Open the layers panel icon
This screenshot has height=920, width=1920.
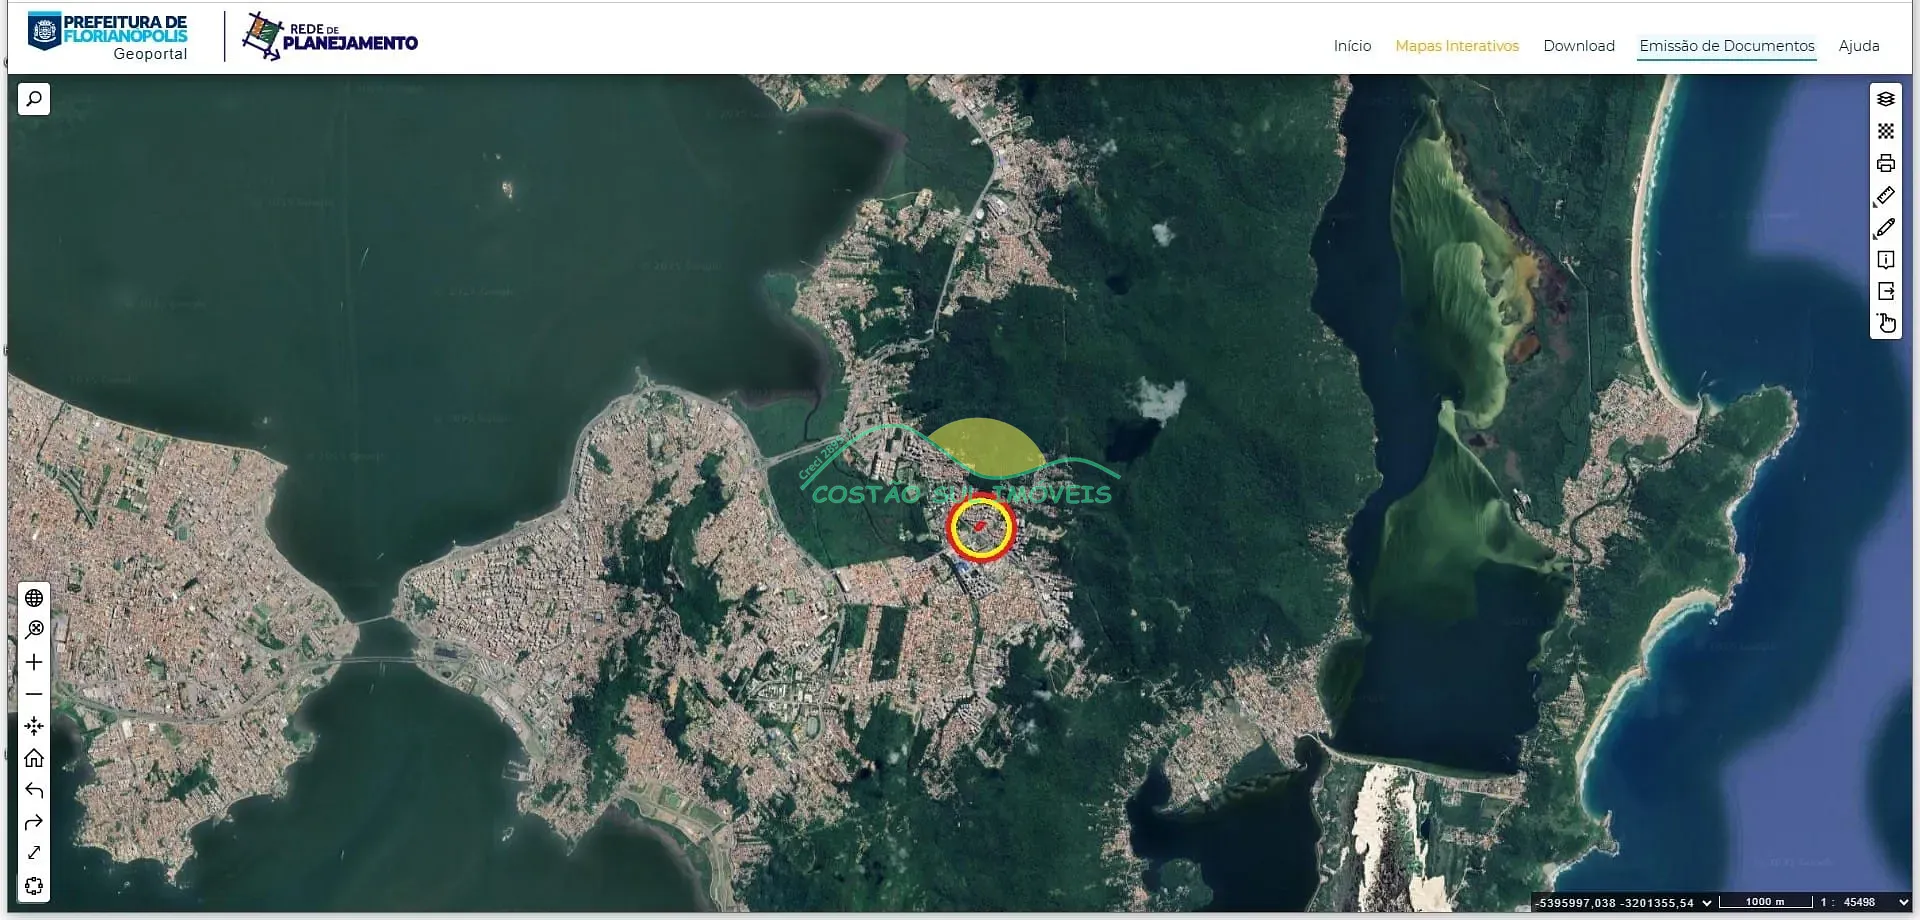click(x=1885, y=99)
